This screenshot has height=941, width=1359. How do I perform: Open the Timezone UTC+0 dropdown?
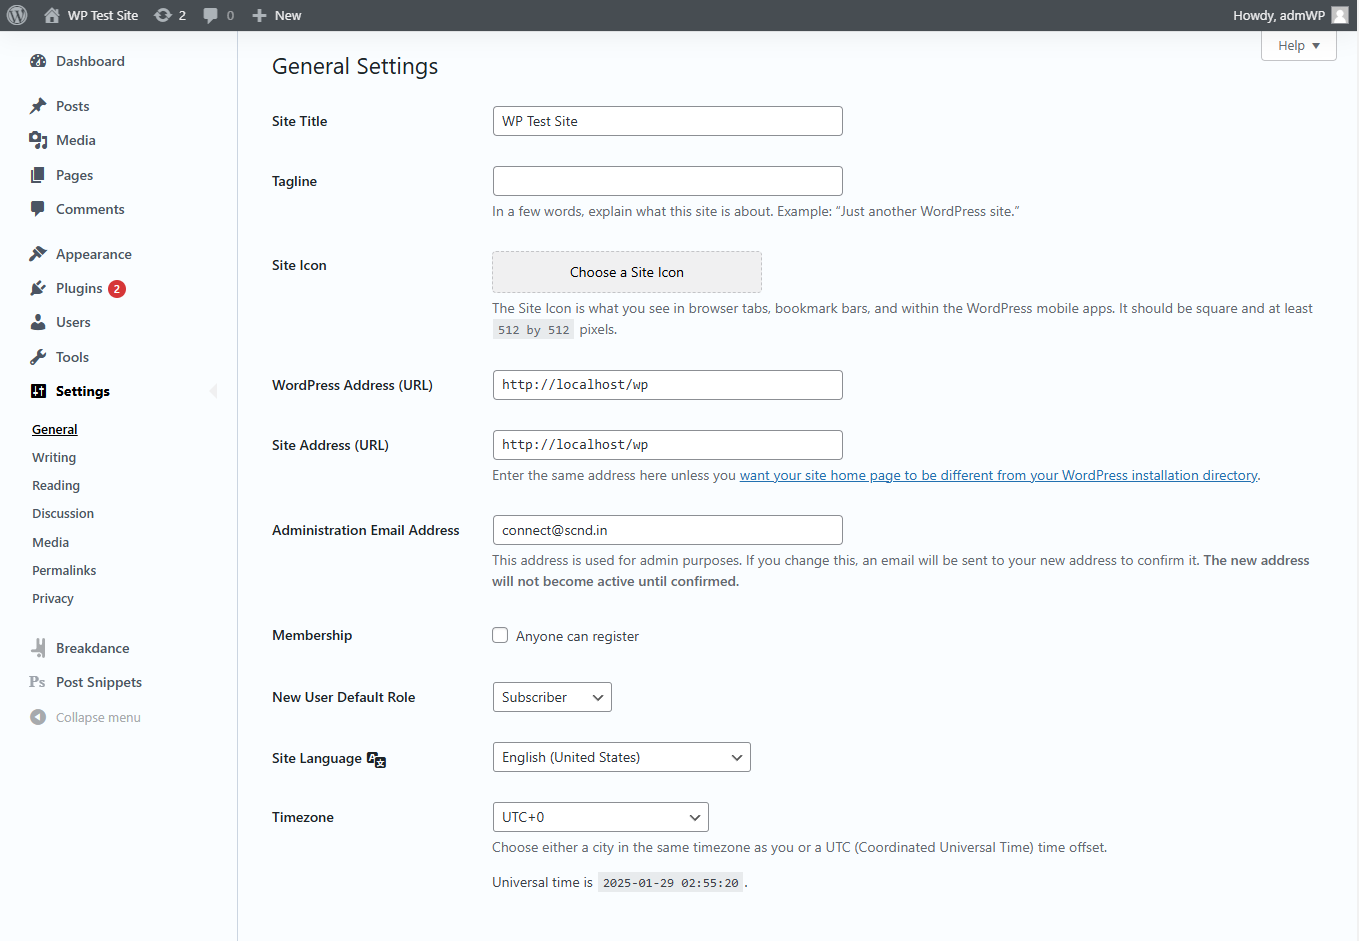pyautogui.click(x=601, y=817)
